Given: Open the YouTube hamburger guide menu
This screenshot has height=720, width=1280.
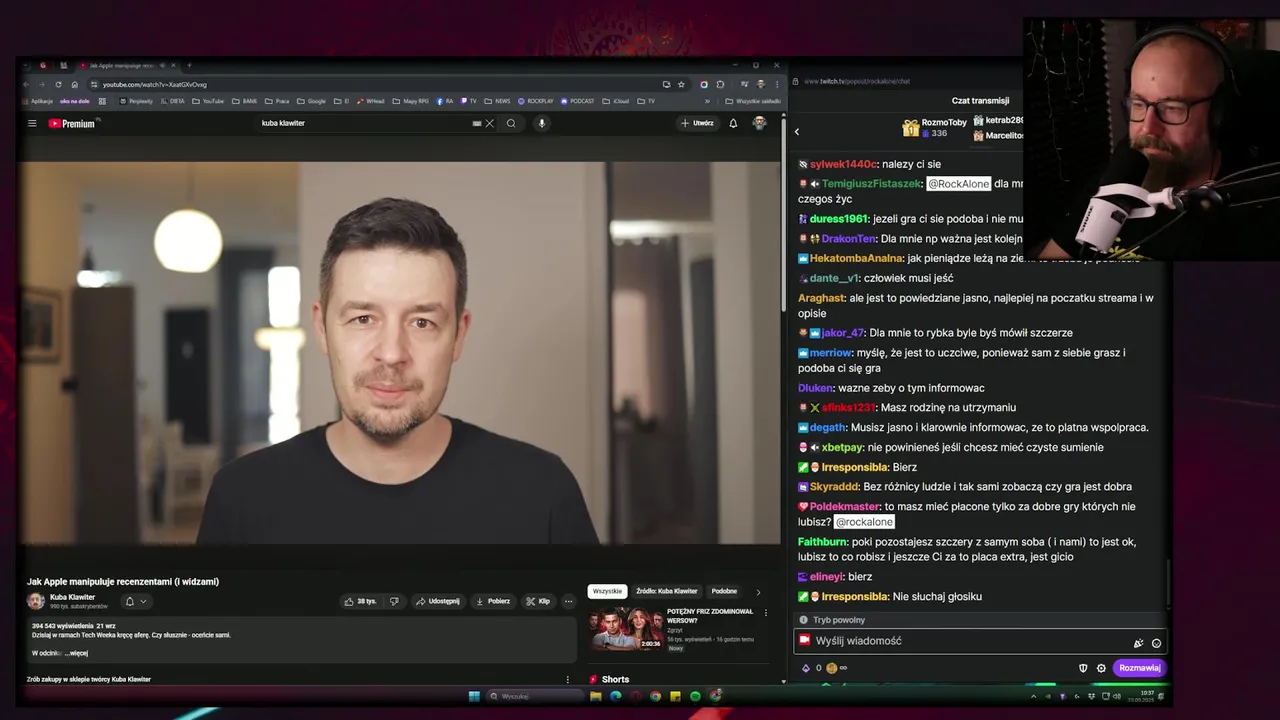Looking at the screenshot, I should (x=32, y=124).
